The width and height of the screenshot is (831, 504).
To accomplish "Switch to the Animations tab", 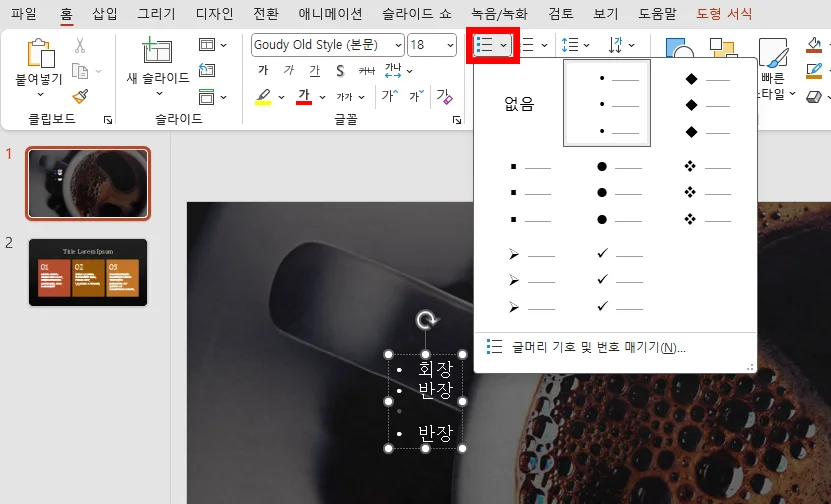I will [331, 13].
